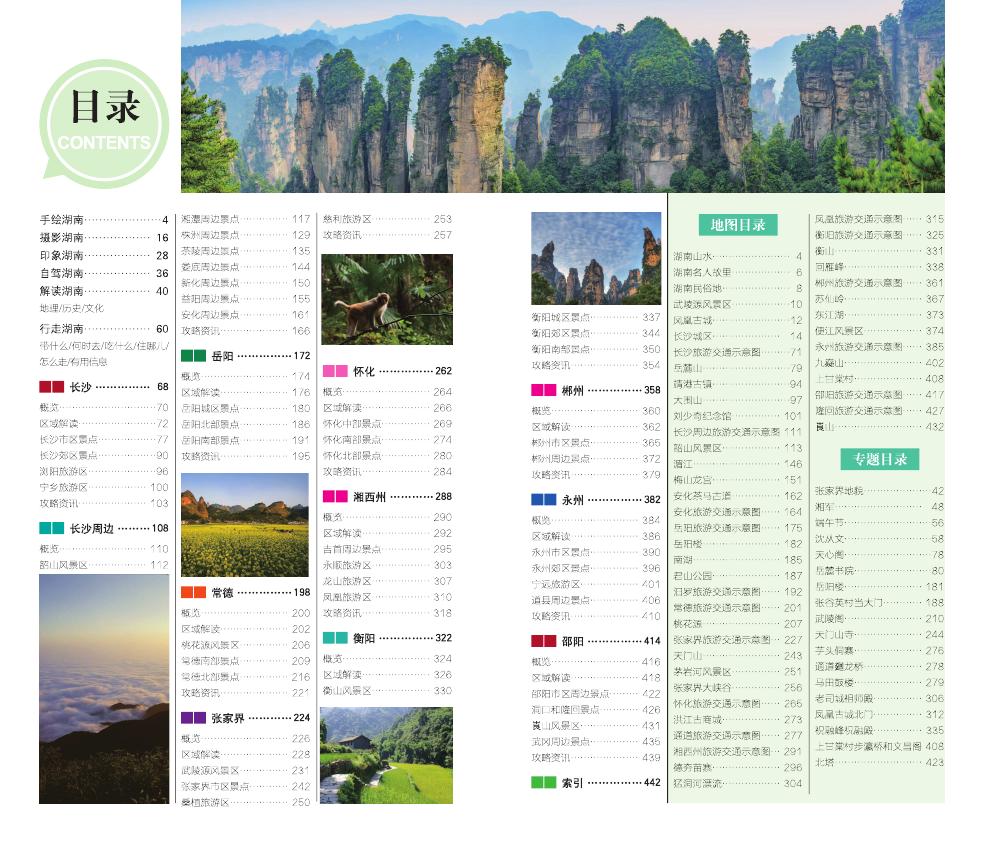Select the orange squares next to 常德
Image resolution: width=984 pixels, height=843 pixels.
193,593
